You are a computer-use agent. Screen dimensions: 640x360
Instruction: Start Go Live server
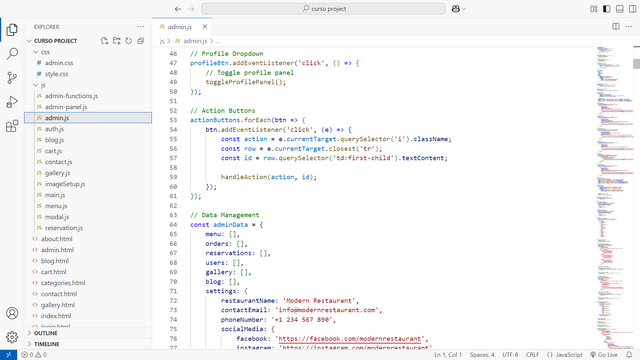pos(604,355)
